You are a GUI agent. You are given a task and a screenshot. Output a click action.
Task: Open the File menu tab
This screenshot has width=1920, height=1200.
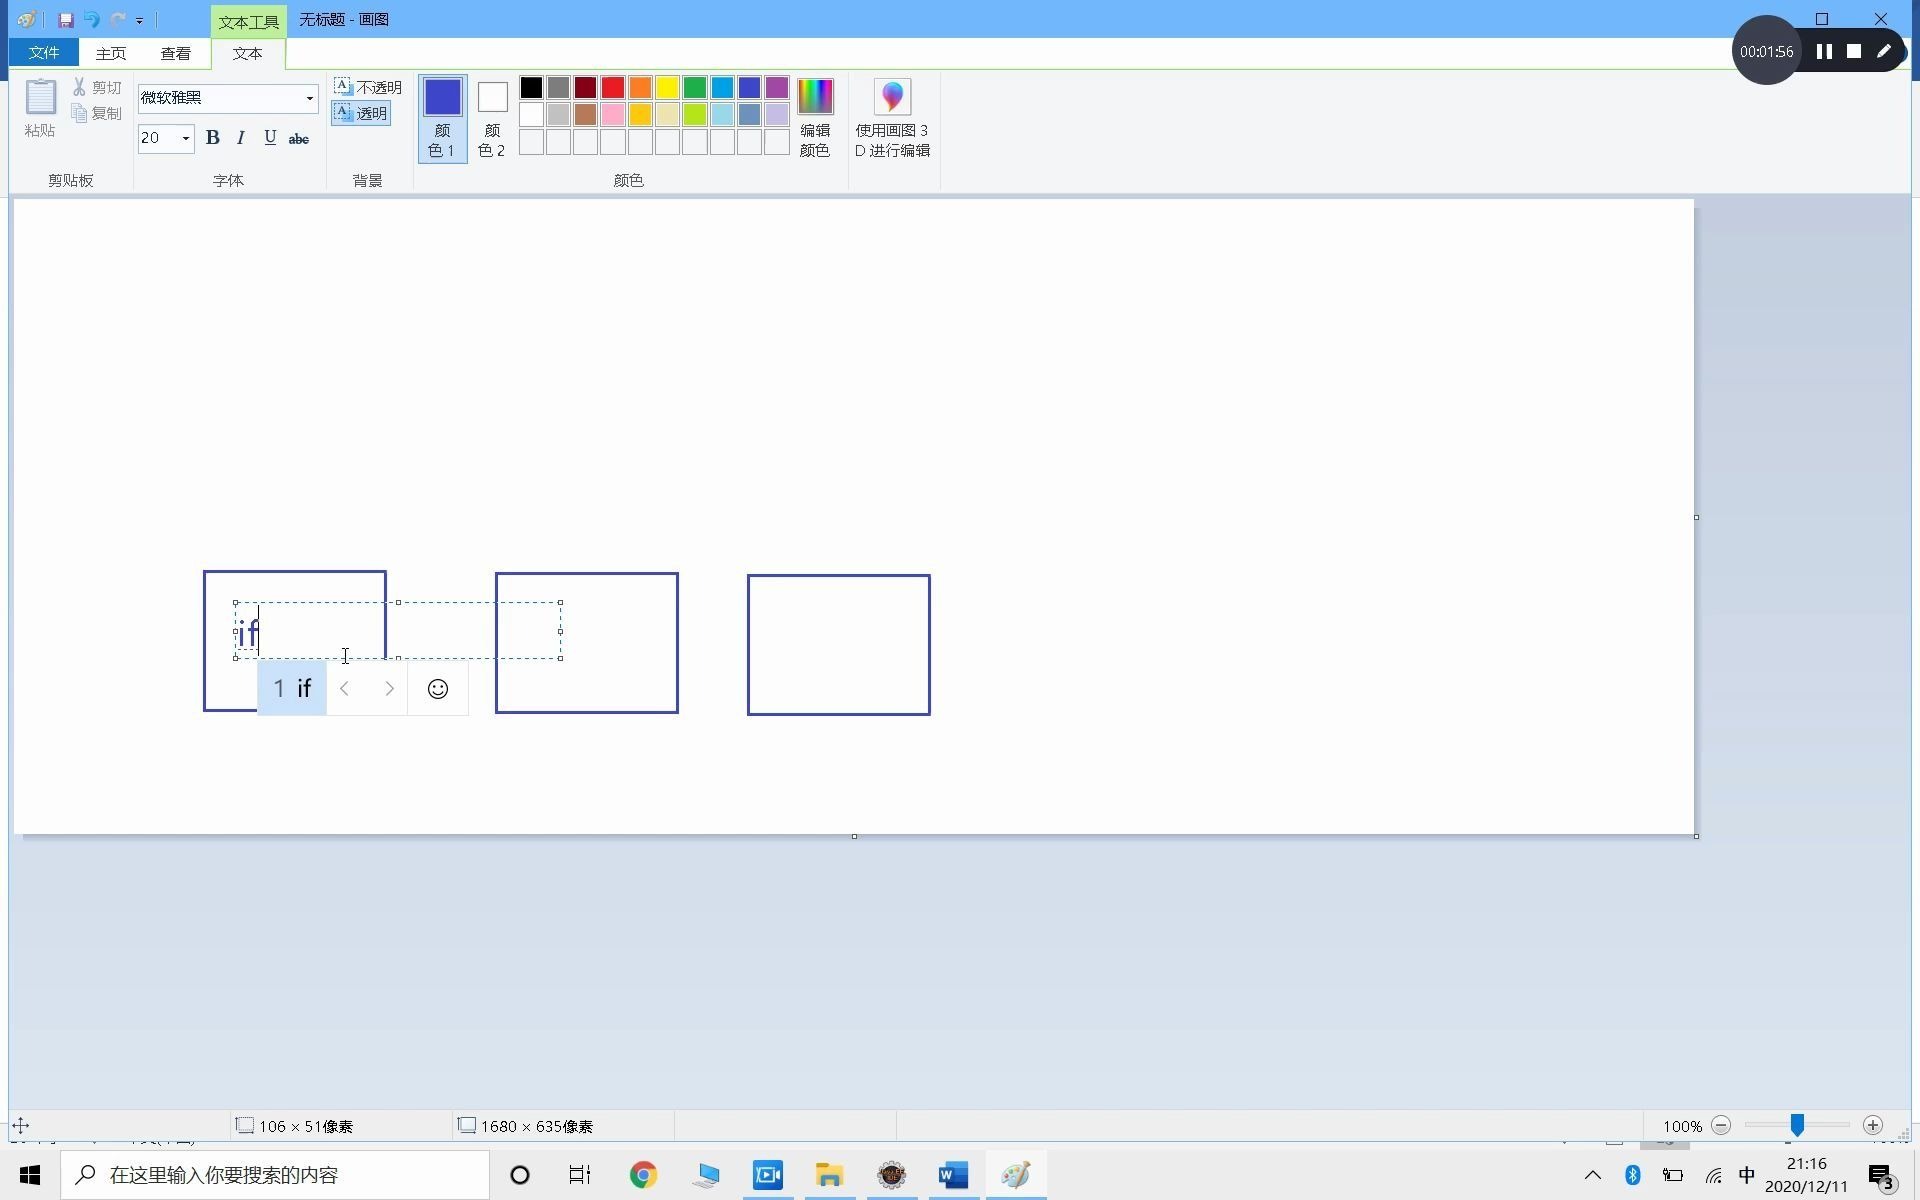click(x=44, y=53)
